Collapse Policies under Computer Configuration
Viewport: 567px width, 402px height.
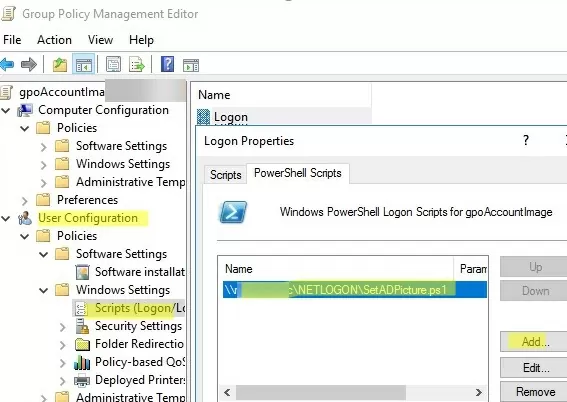coord(25,128)
